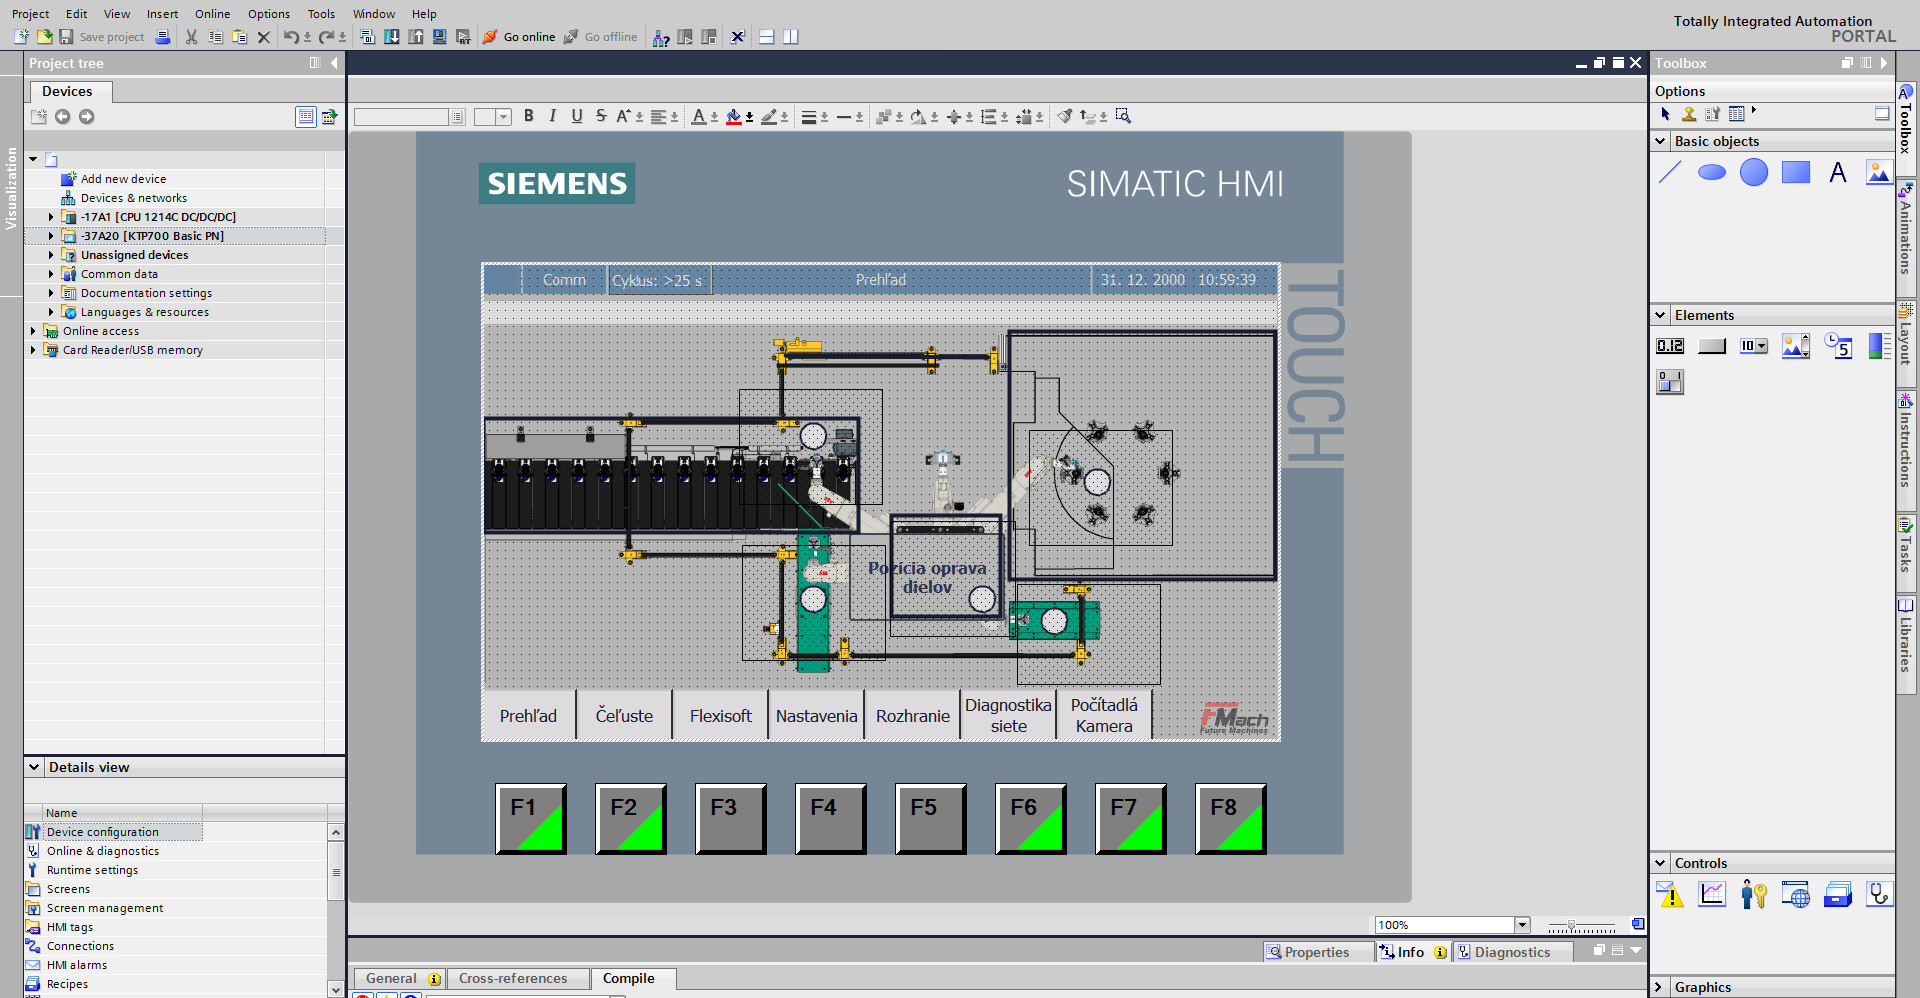Select the Graphic I/O field element
1920x998 pixels.
click(x=1796, y=346)
